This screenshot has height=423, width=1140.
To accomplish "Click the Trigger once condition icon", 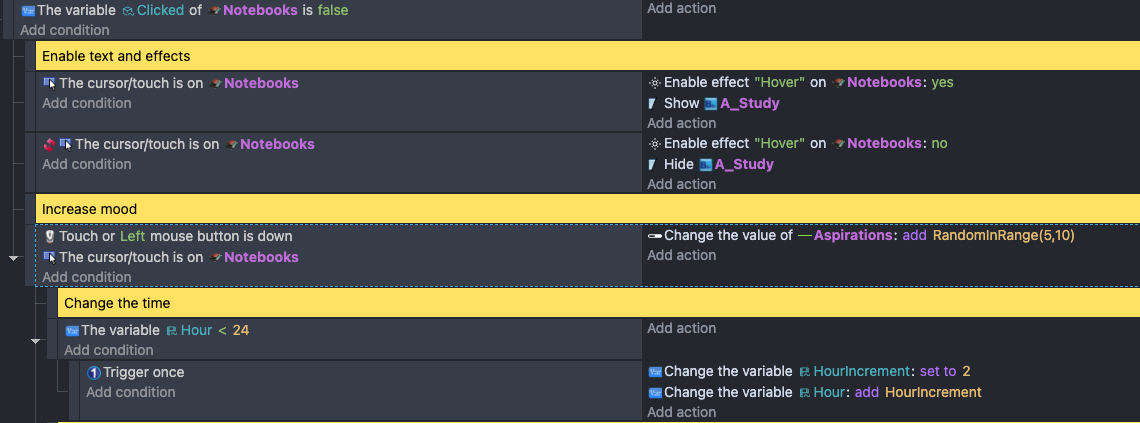I will coord(94,372).
